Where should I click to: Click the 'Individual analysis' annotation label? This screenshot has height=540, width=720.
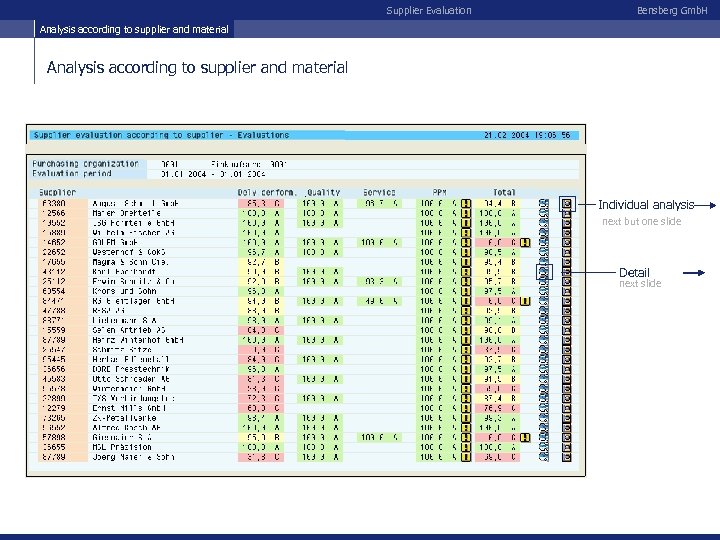(x=646, y=205)
